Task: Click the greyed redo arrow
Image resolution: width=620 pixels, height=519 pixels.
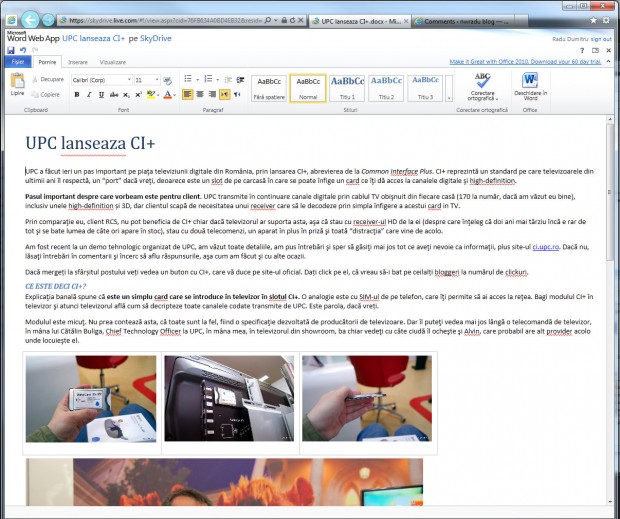Action: pos(35,50)
